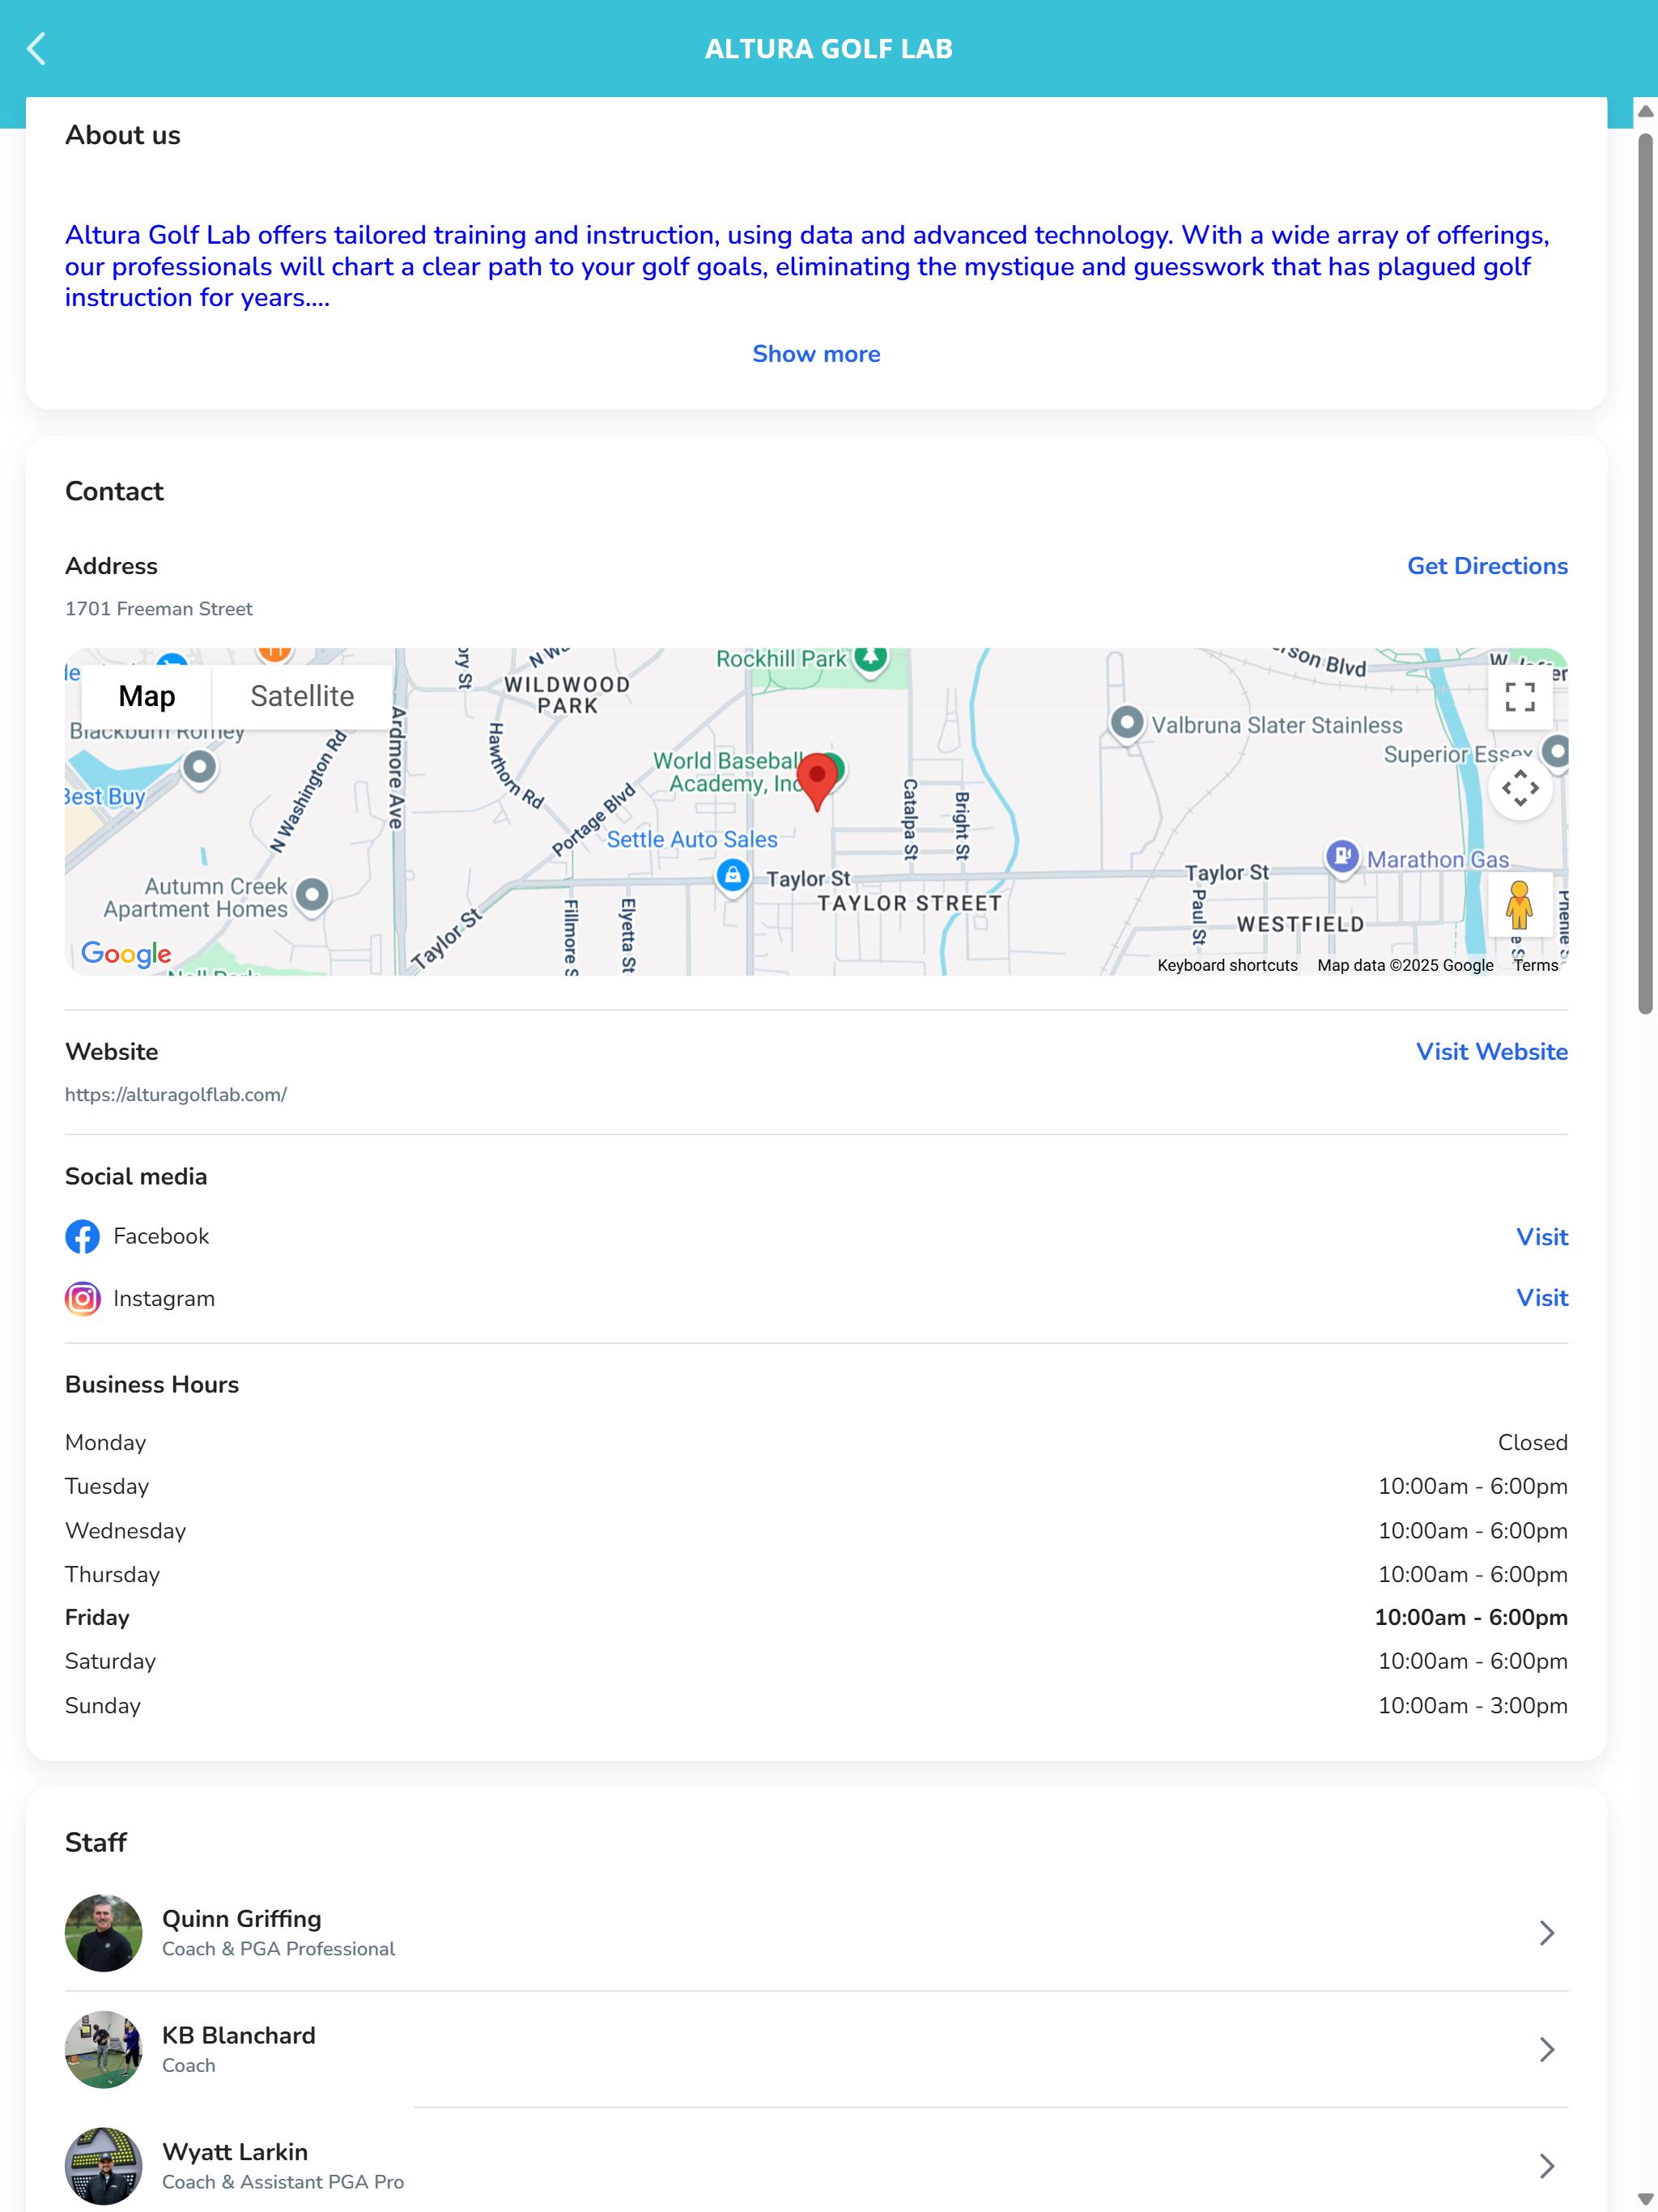Click Sunday's 10:00am - 3:00pm hours
The image size is (1658, 2212).
click(x=1472, y=1706)
